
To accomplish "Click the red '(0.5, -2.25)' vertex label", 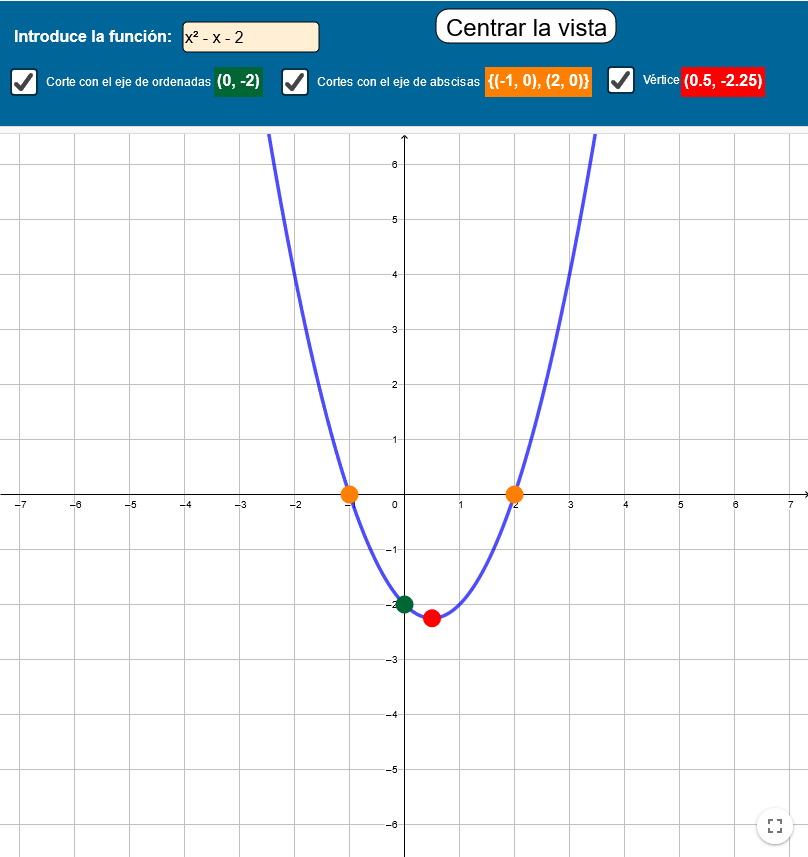I will [x=723, y=81].
